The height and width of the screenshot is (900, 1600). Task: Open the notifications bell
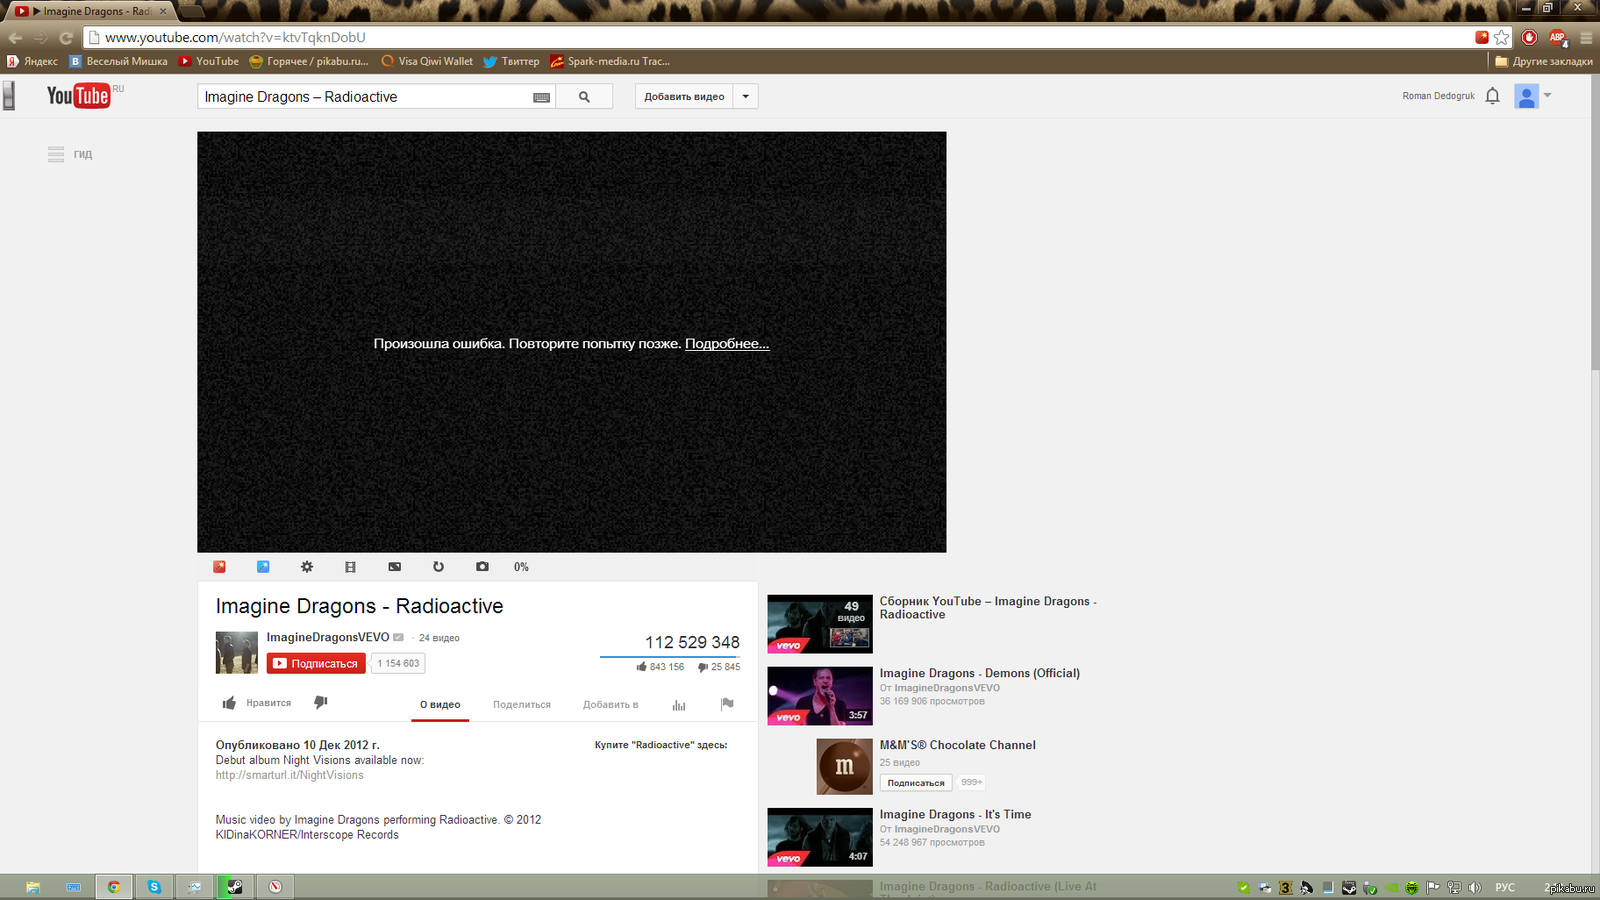point(1492,96)
